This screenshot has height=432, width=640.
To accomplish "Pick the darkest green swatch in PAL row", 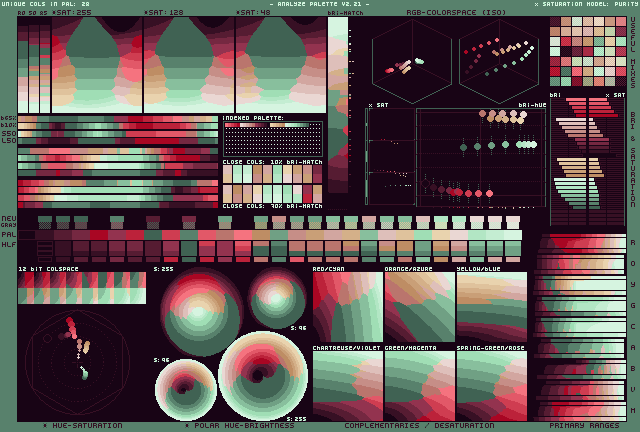I will pyautogui.click(x=153, y=235).
